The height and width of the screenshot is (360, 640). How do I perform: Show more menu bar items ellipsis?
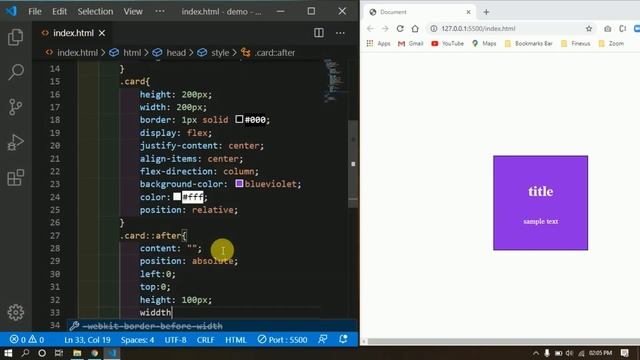click(160, 11)
